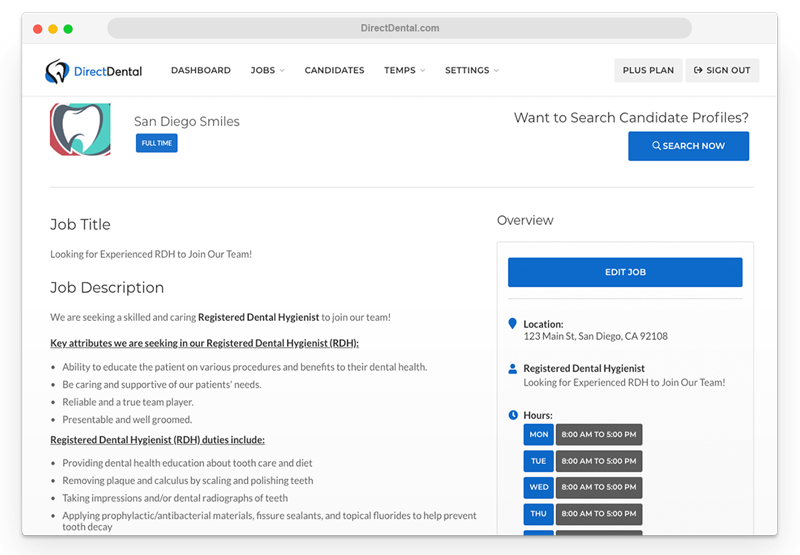The image size is (800, 555).
Task: Click the 'Removing plaque and calculus' bullet
Action: (x=188, y=481)
